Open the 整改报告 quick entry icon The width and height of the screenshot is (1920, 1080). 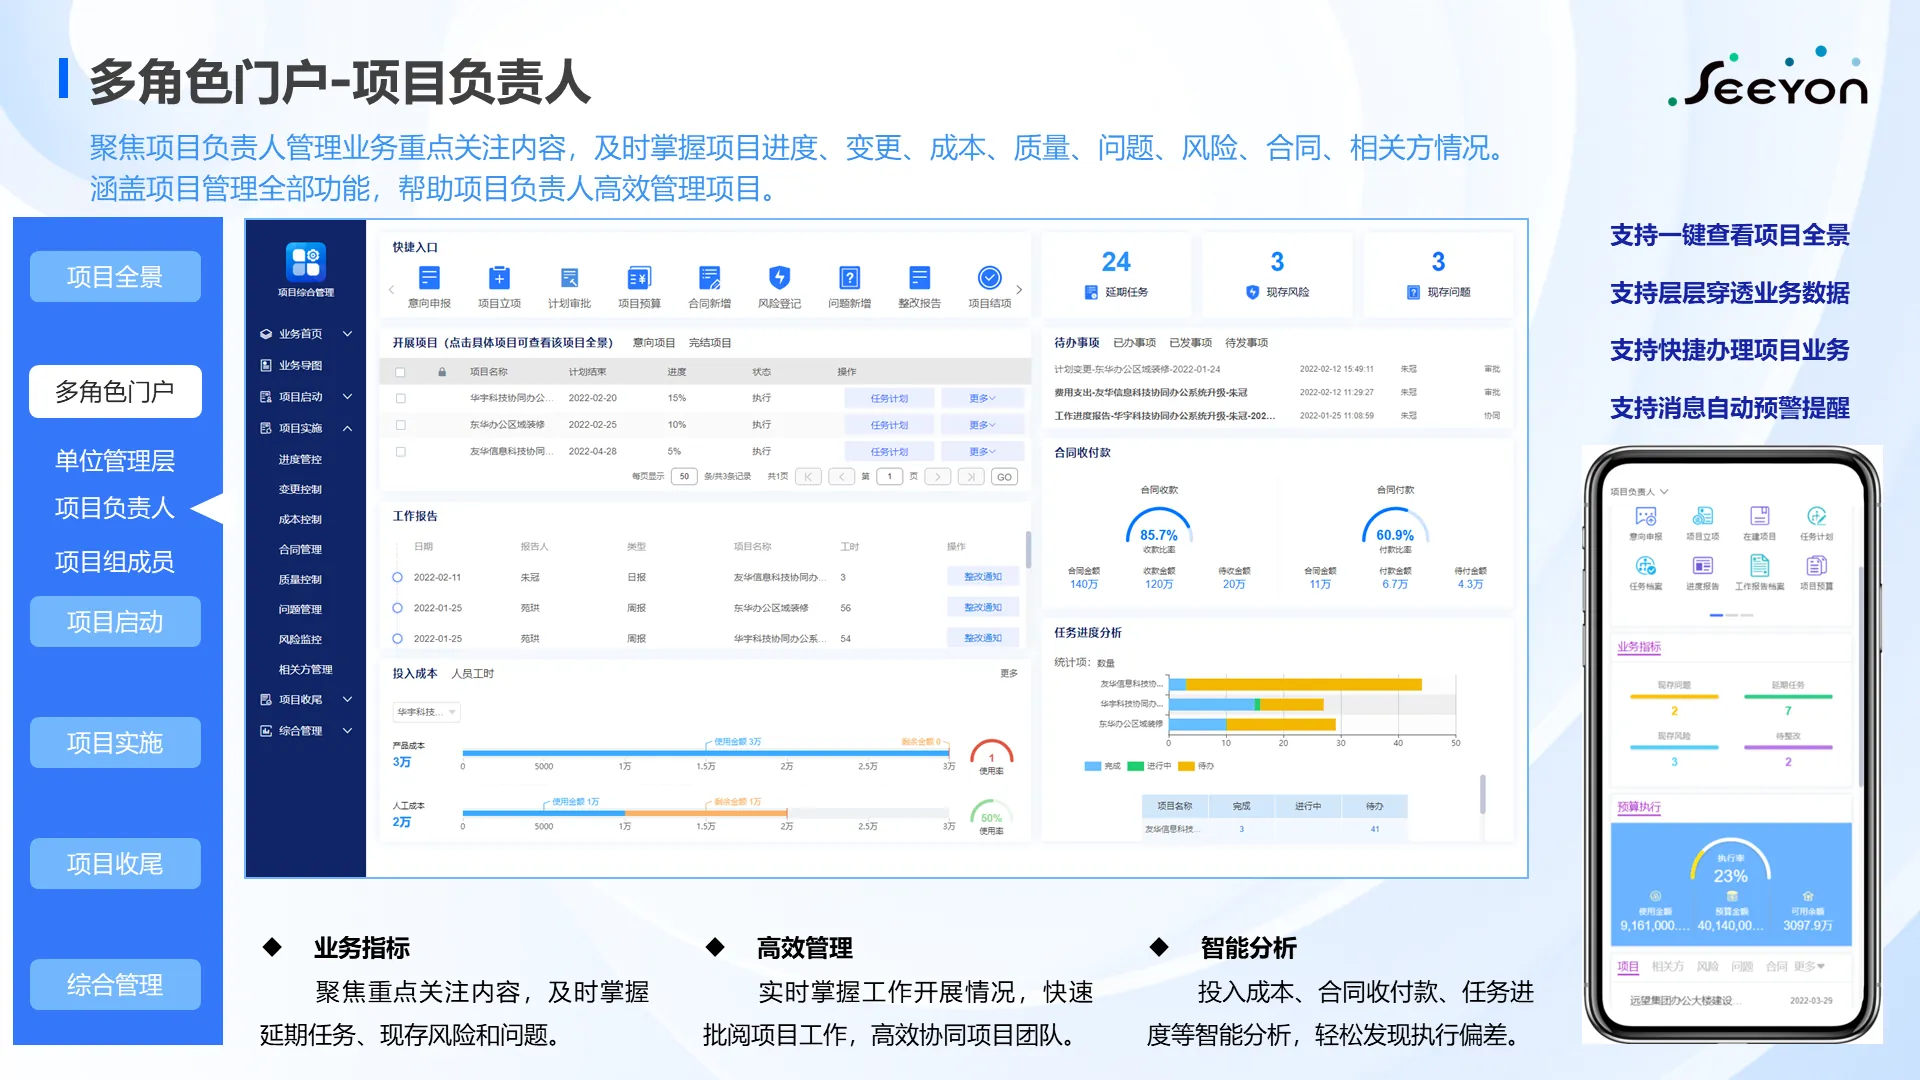pyautogui.click(x=919, y=277)
